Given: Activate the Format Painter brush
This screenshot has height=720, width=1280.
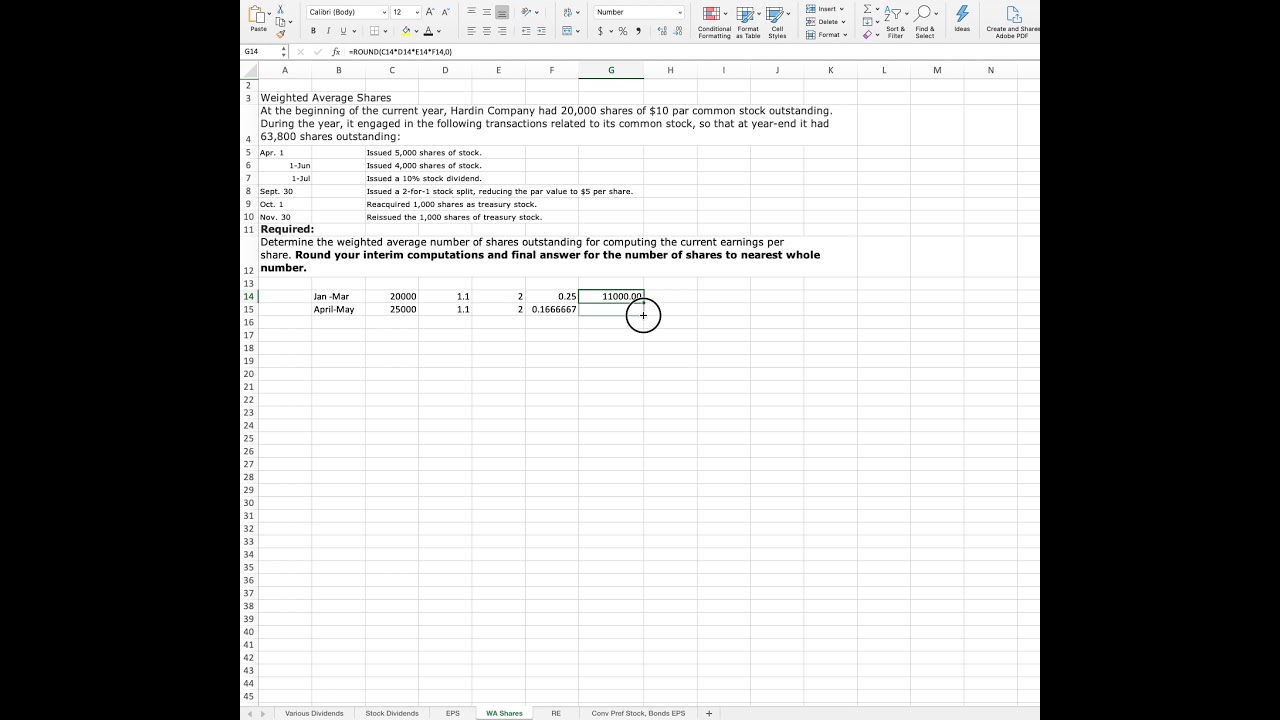Looking at the screenshot, I should click(280, 34).
